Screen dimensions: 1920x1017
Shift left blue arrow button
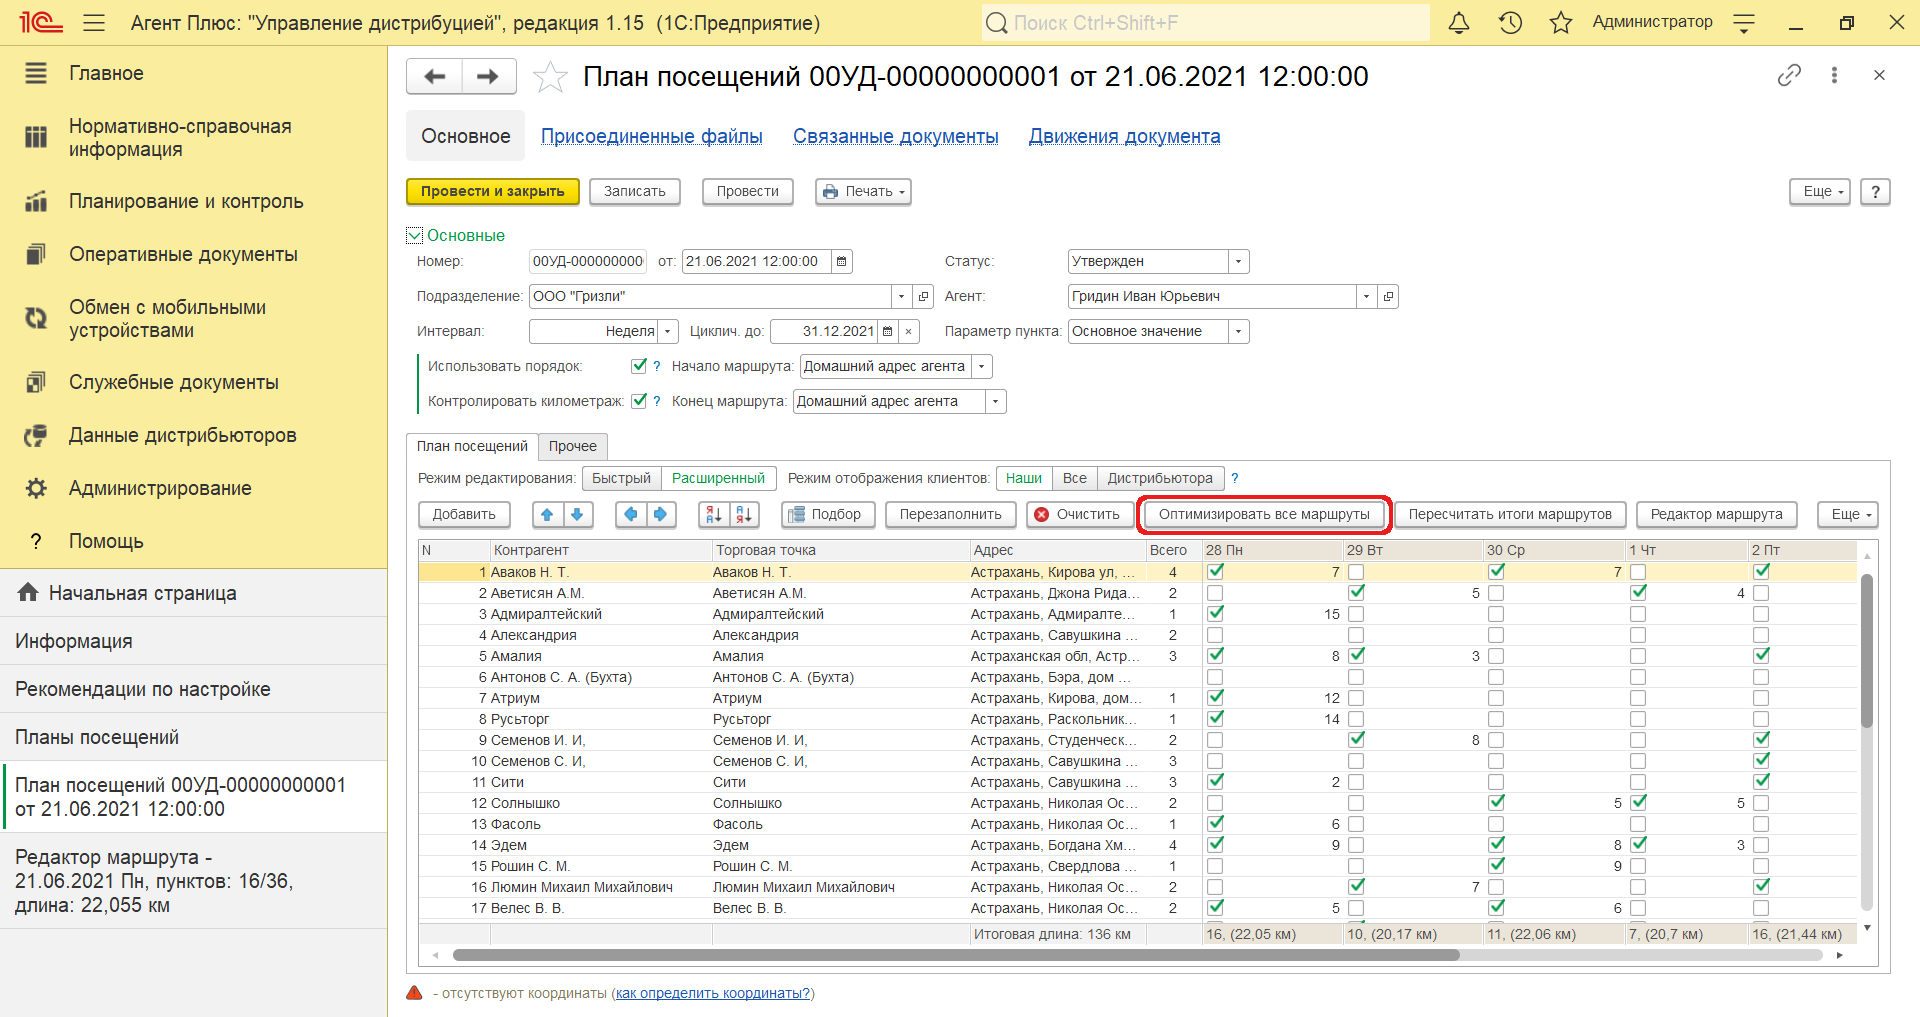coord(630,515)
